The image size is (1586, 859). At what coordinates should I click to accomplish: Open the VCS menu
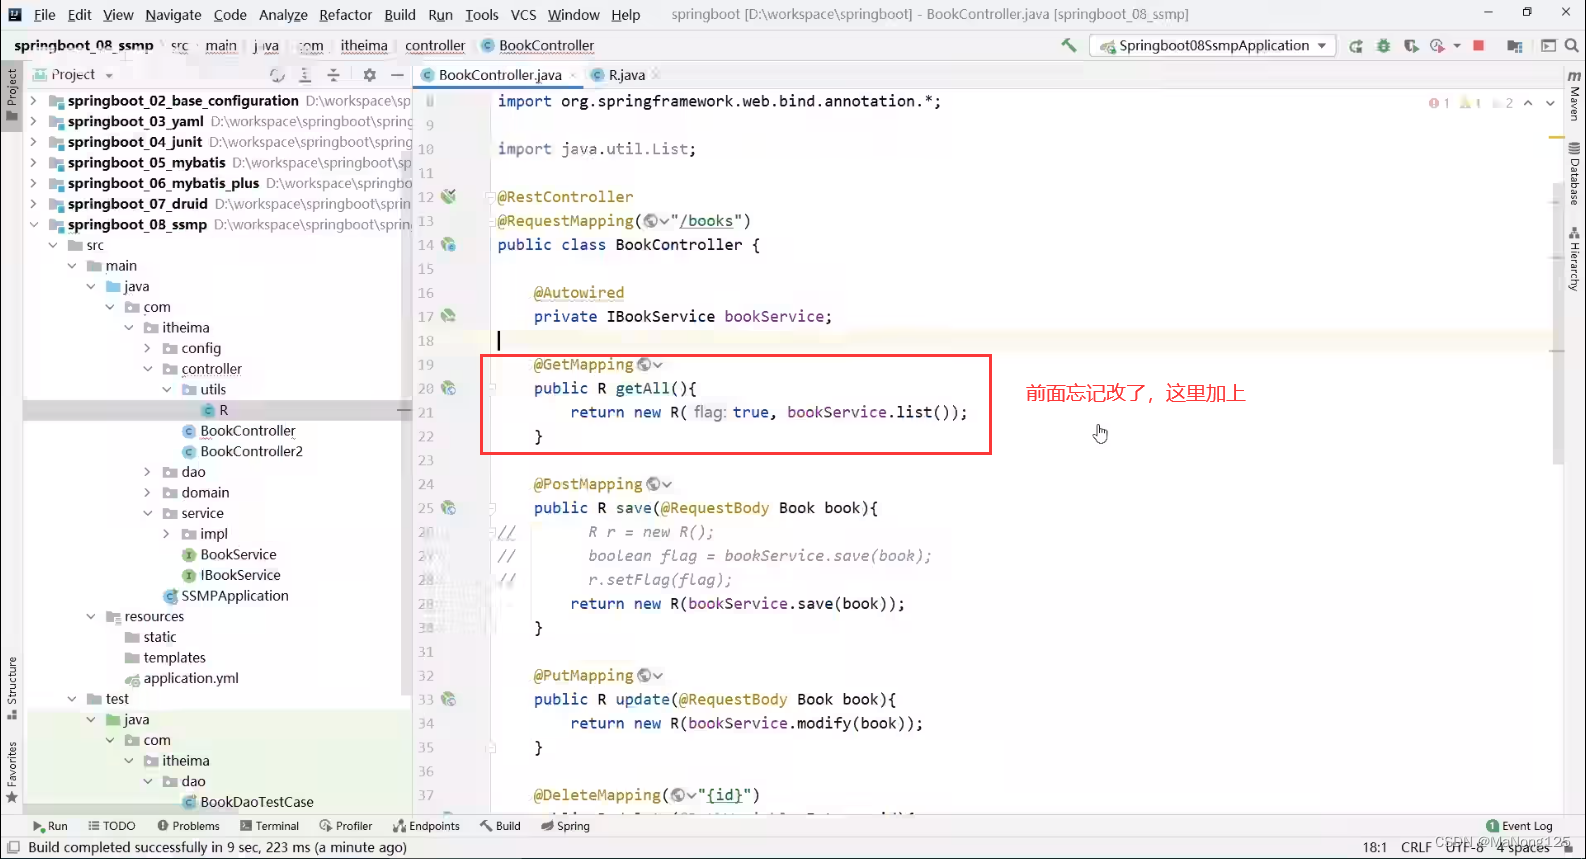tap(523, 14)
